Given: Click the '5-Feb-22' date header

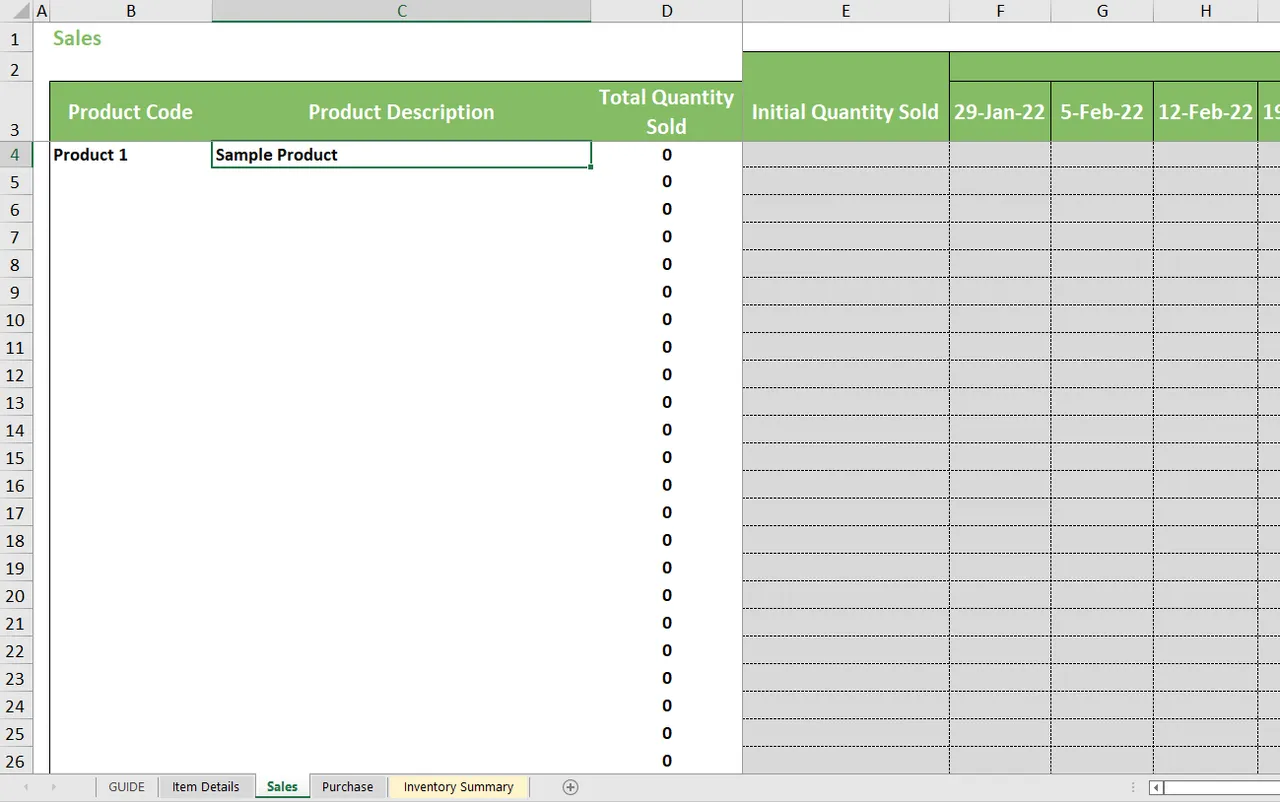Looking at the screenshot, I should click(1102, 112).
